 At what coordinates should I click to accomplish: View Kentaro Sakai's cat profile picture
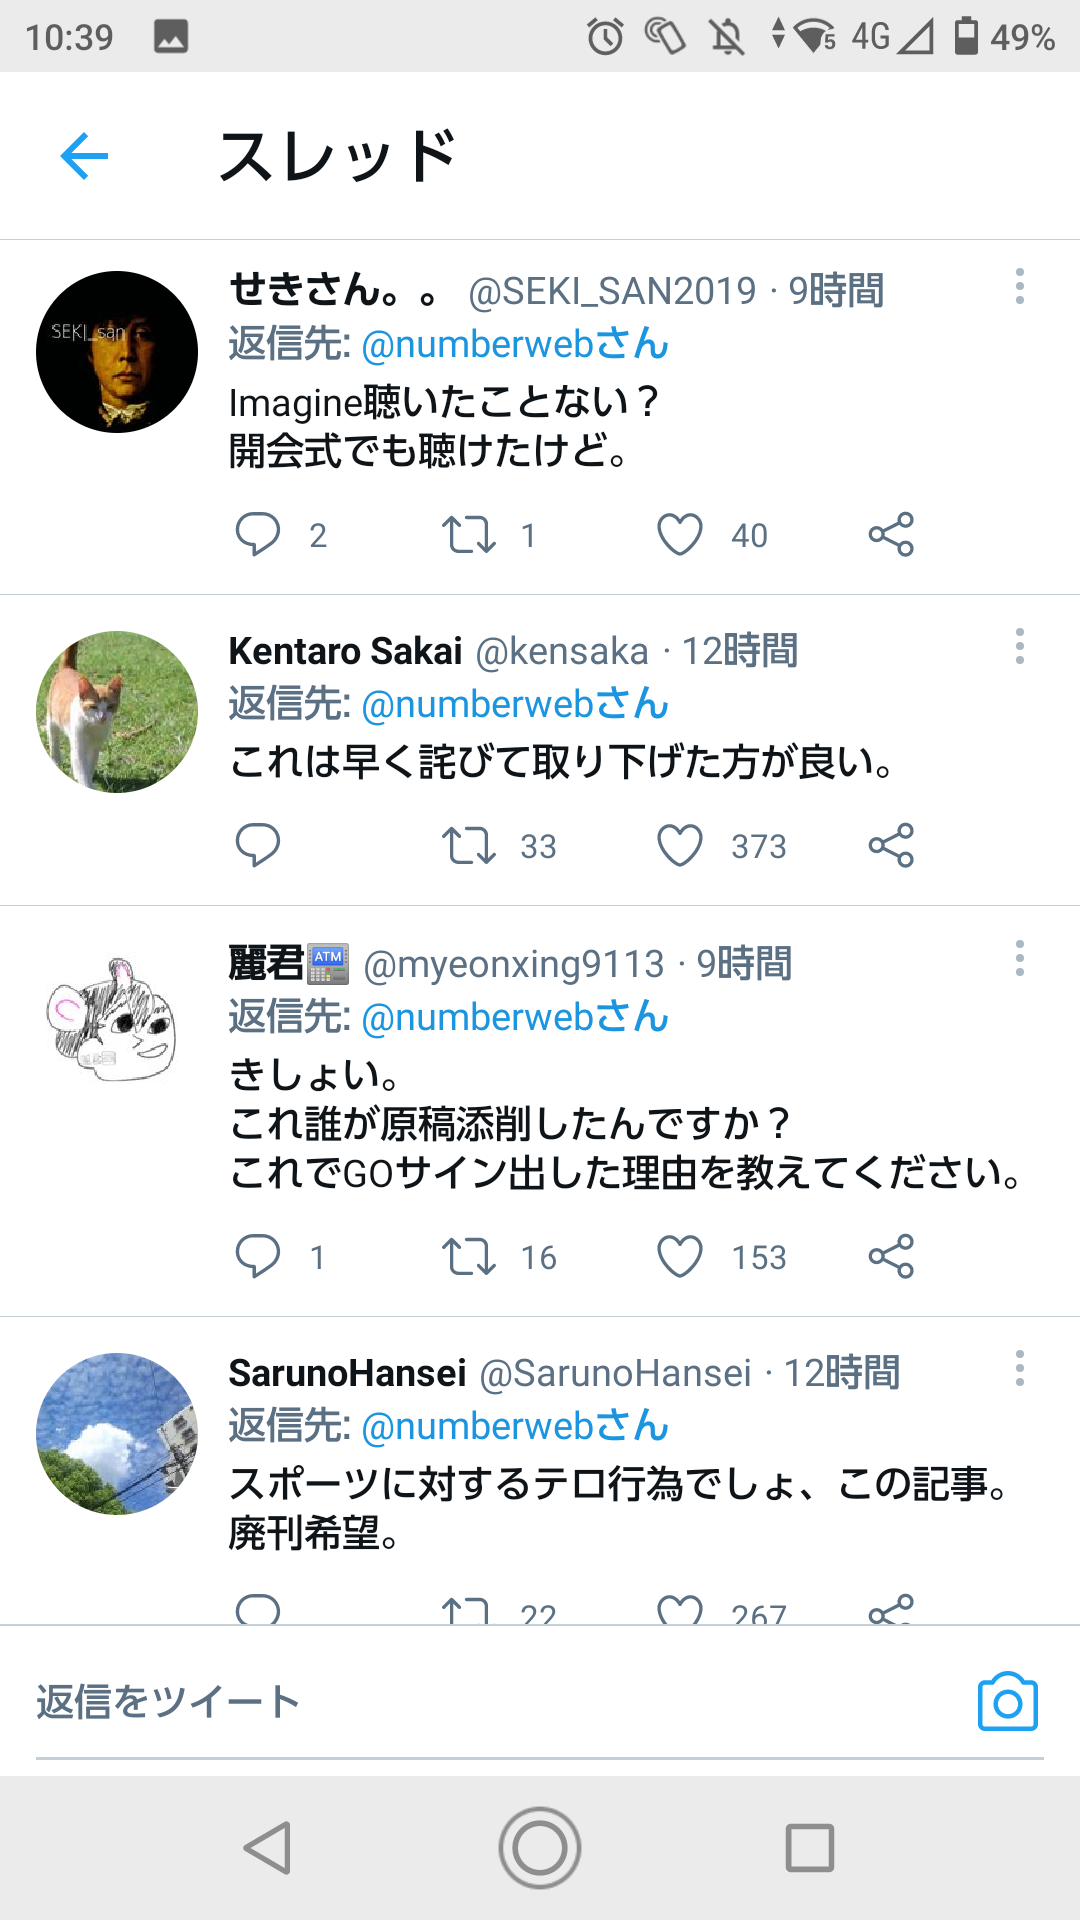[117, 712]
